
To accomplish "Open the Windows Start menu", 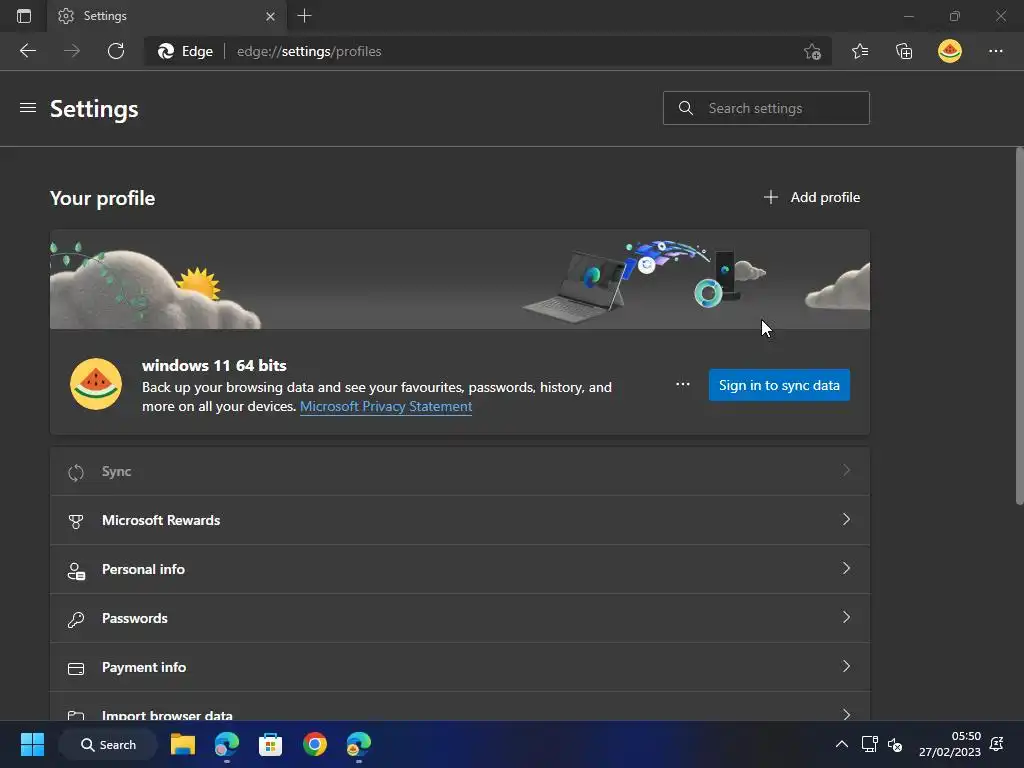I will 32,744.
